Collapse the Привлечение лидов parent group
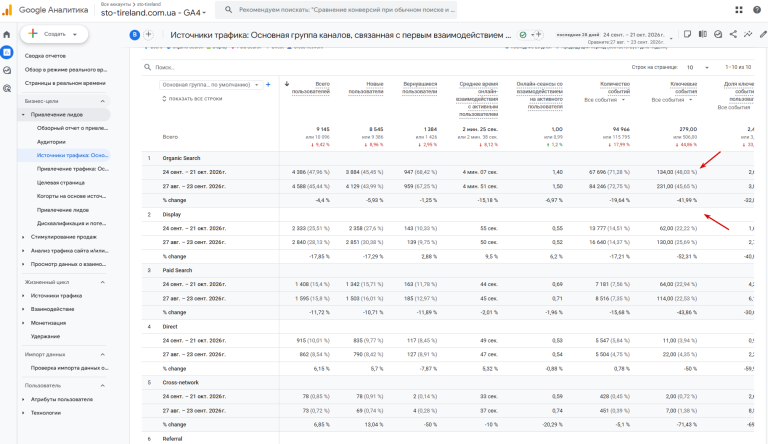This screenshot has width=768, height=444. point(23,115)
